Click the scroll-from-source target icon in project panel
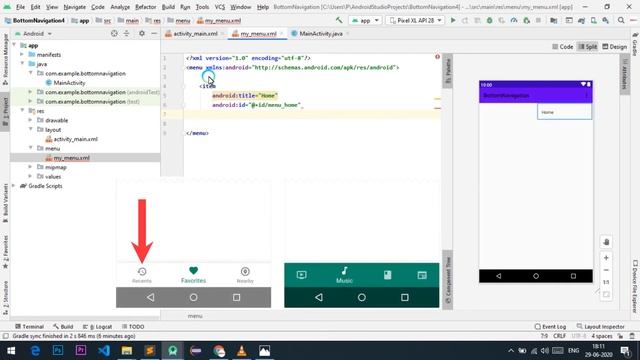The image size is (640, 360). 114,33
